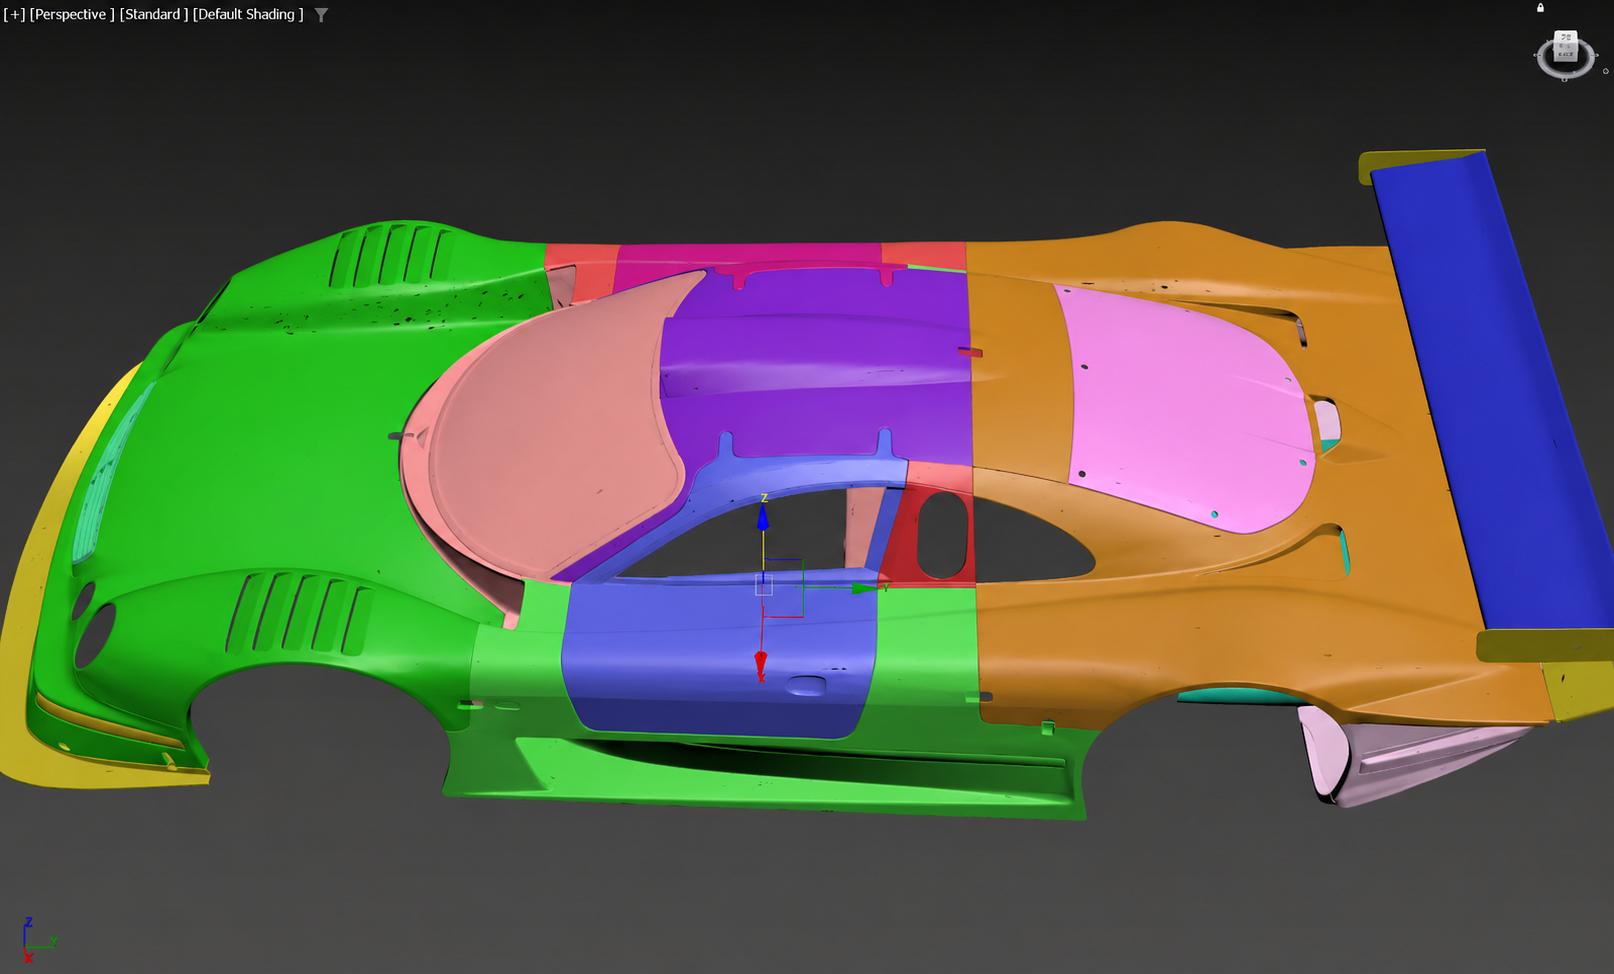Open the Default Shading viewport menu
The image size is (1614, 974).
248,14
